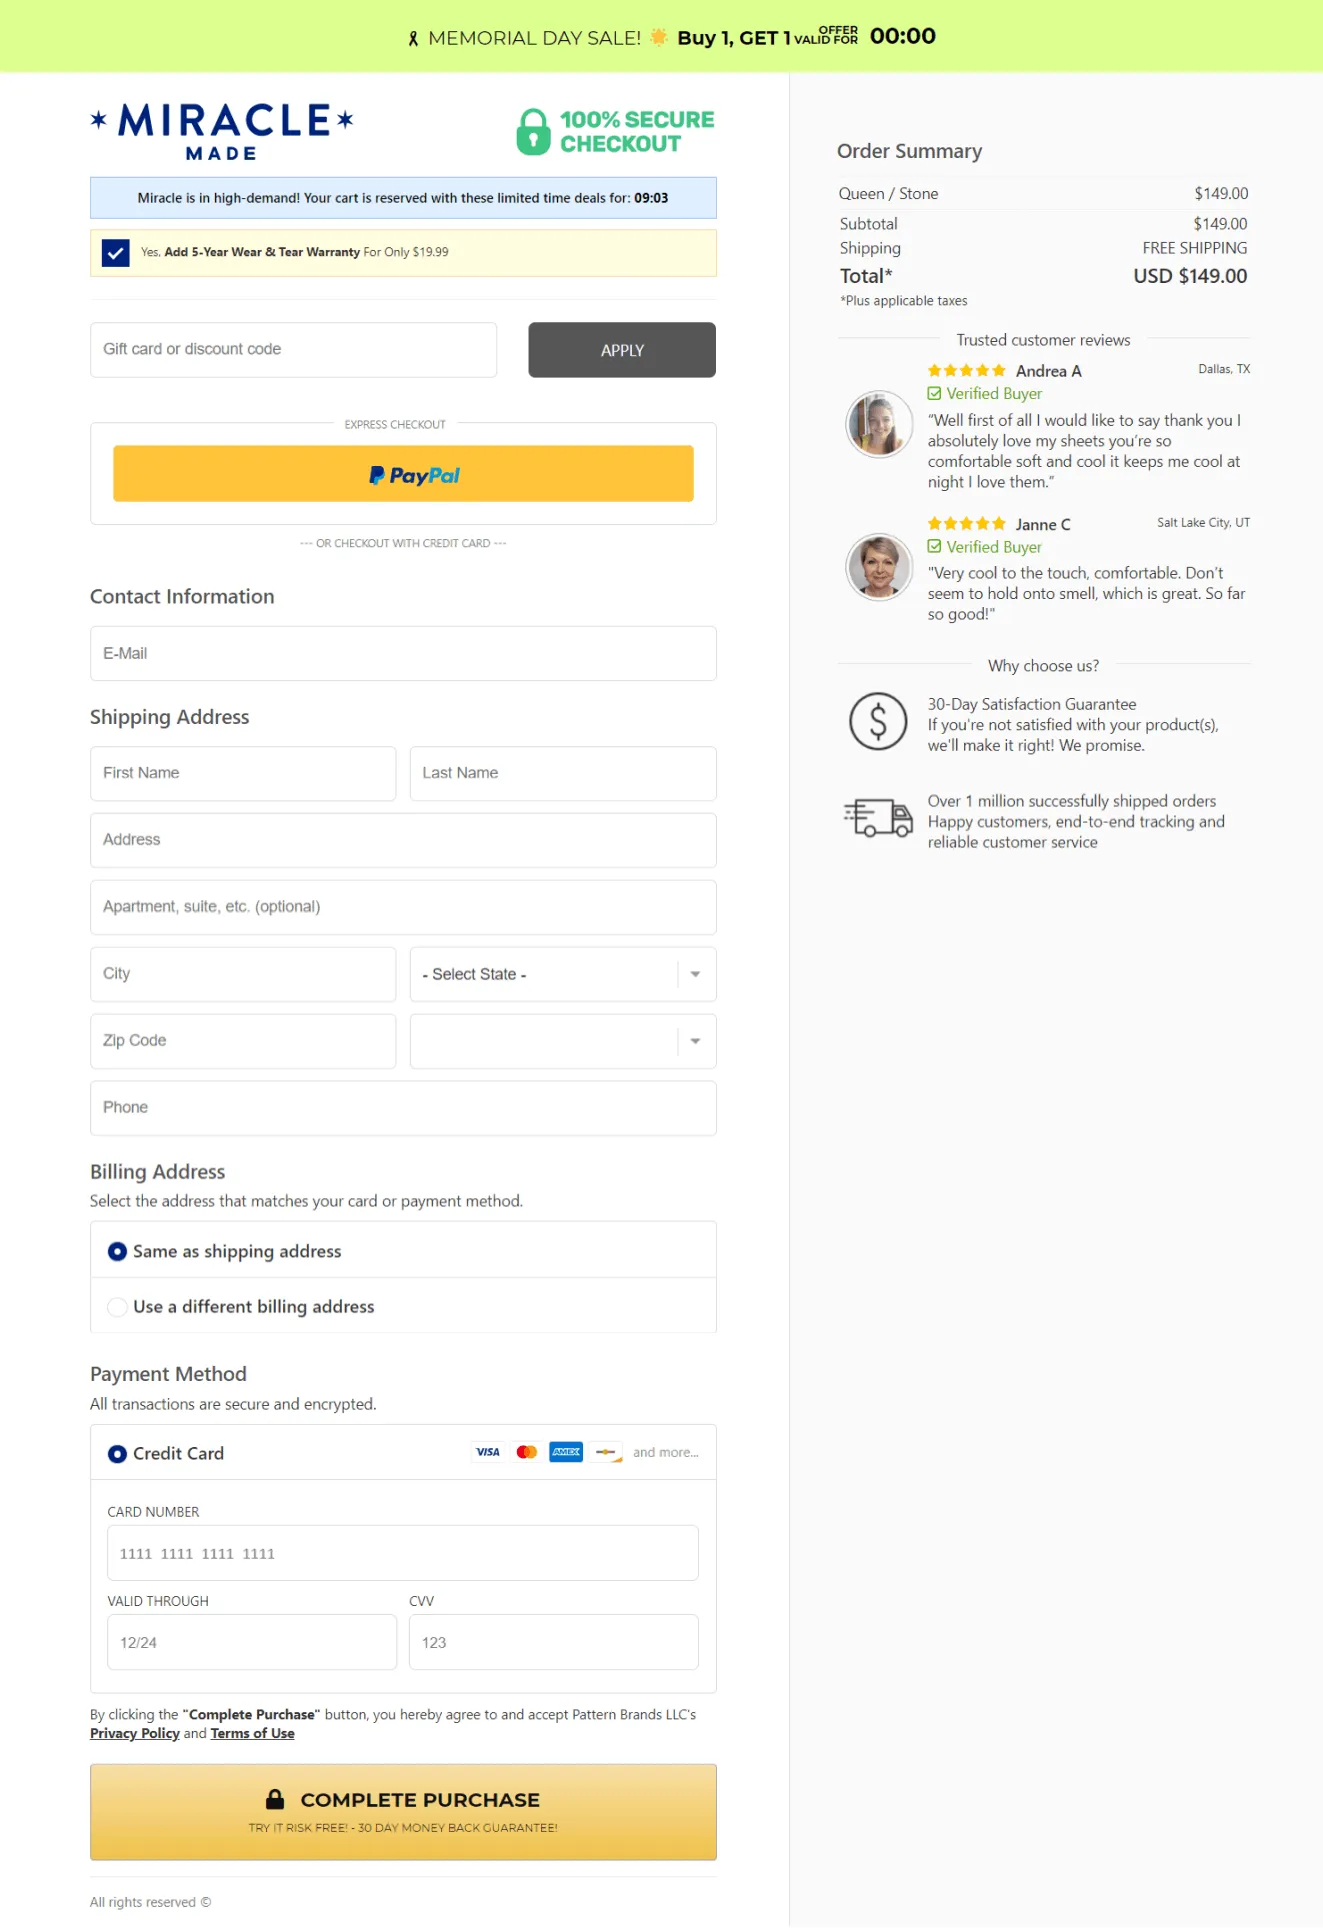Screen dimensions: 1323x1929
Task: Click the Discover card icon
Action: click(x=604, y=1452)
